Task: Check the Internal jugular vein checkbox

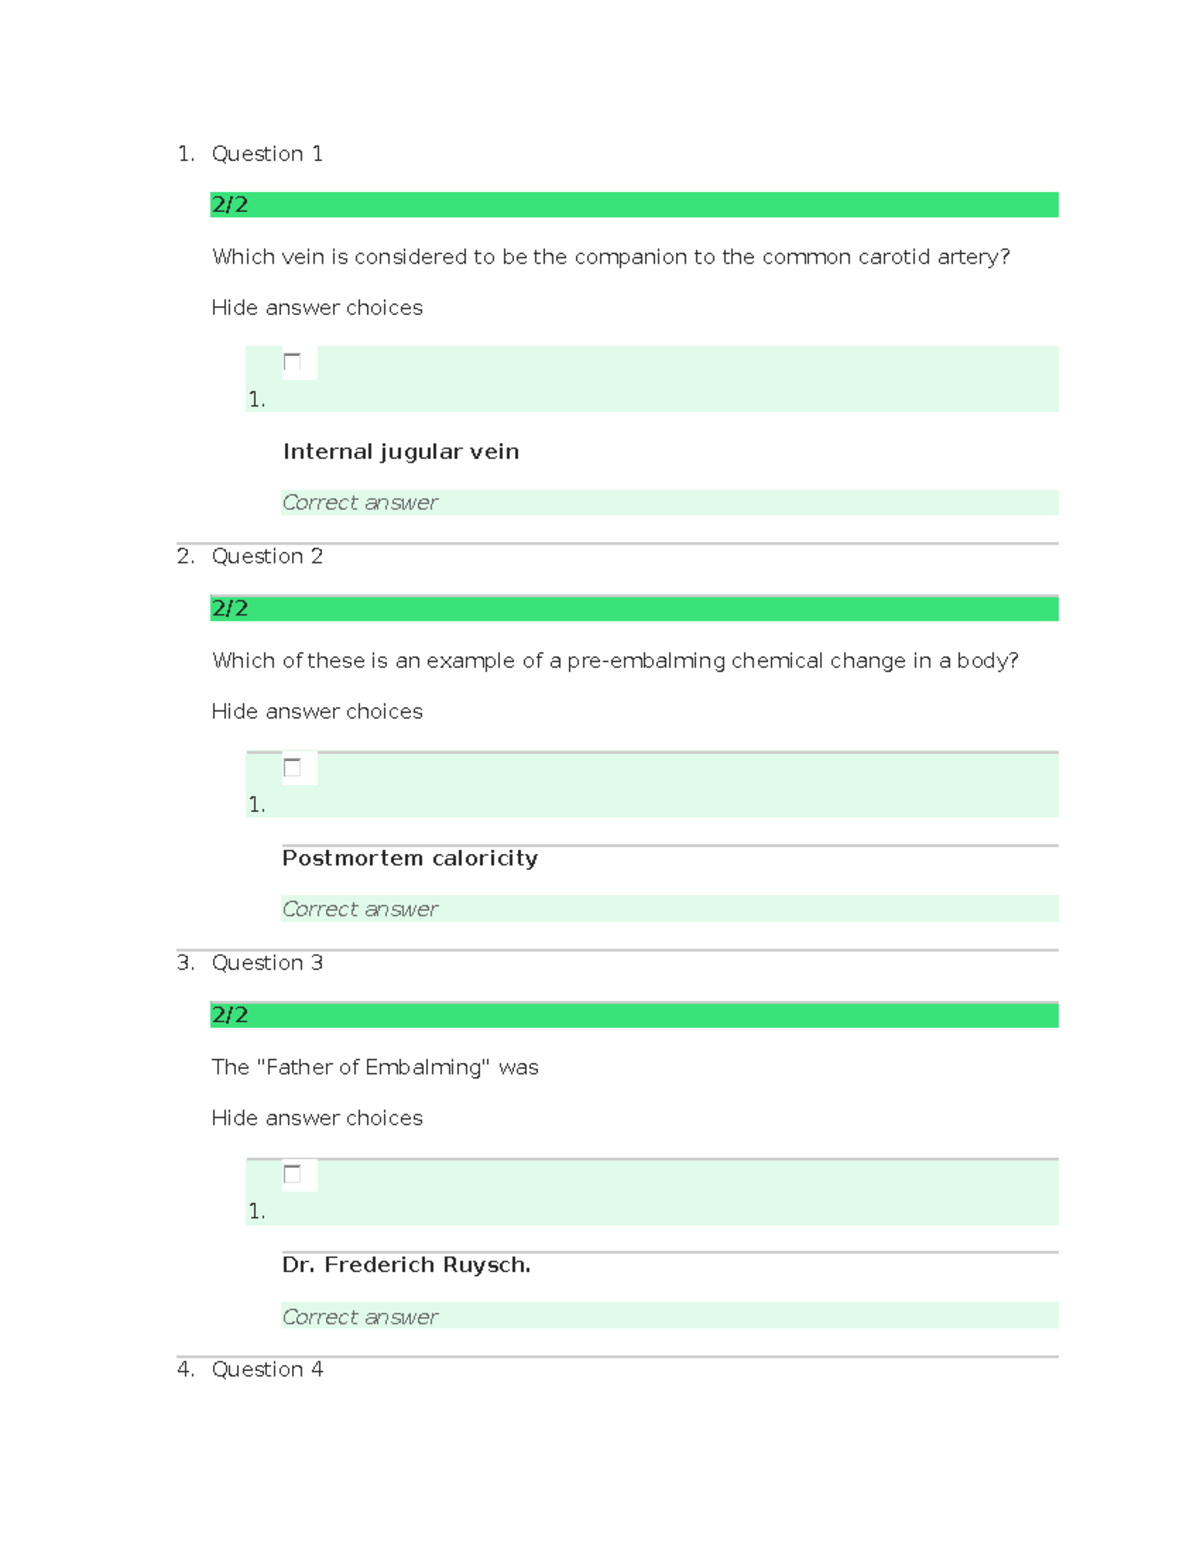Action: pyautogui.click(x=292, y=362)
